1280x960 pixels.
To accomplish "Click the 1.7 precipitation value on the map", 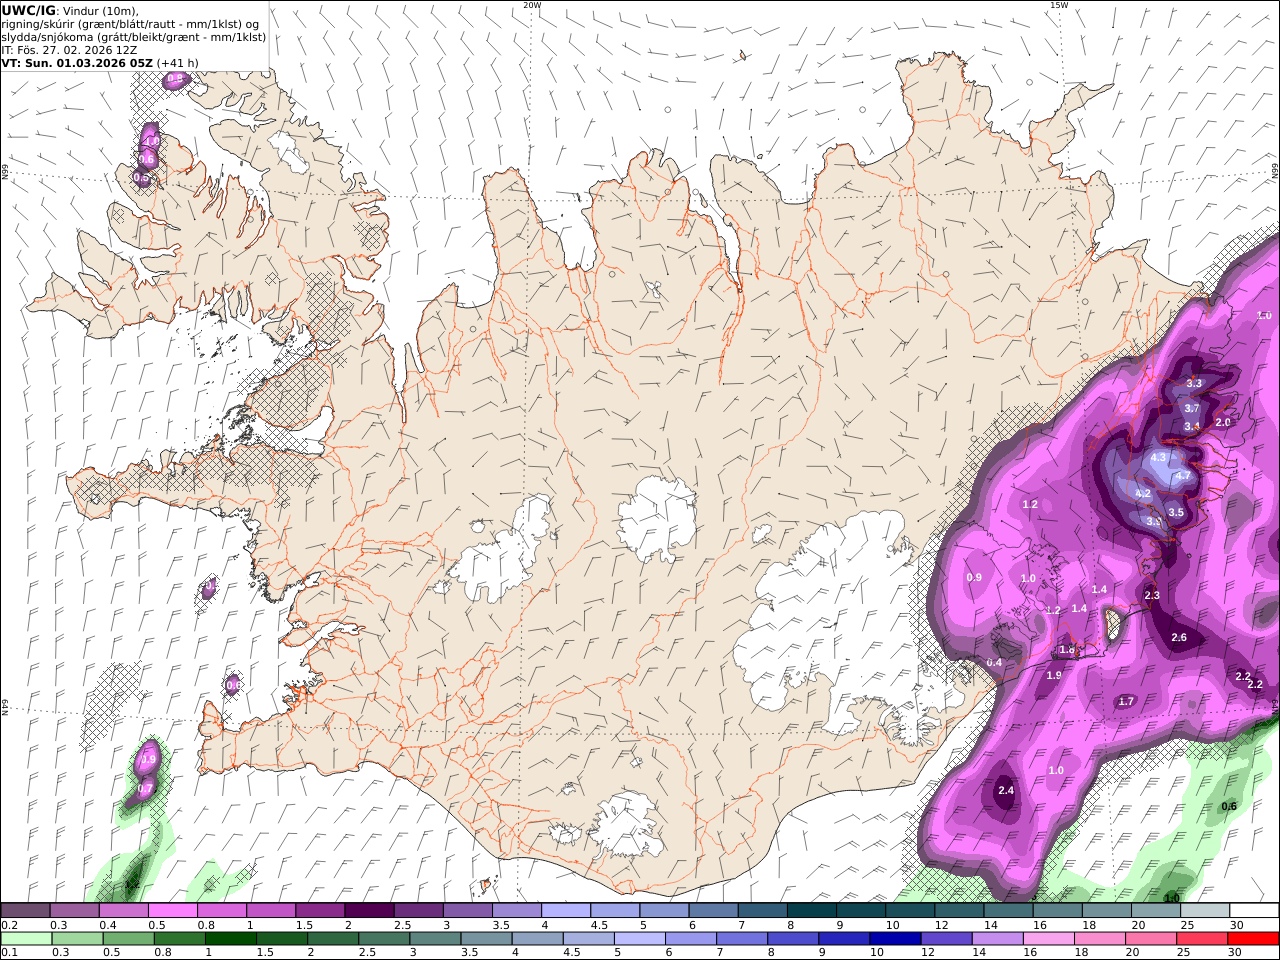I will (x=1126, y=701).
